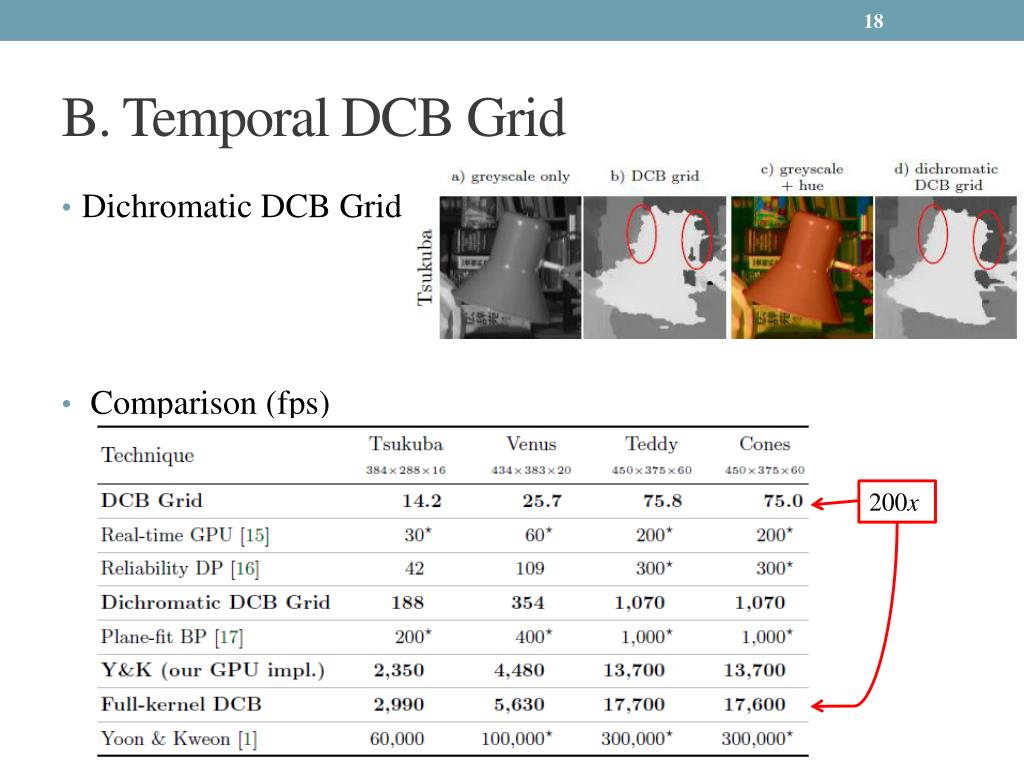This screenshot has height=768, width=1024.
Task: Open citation [16] in Reliability DP row
Action: [246, 569]
